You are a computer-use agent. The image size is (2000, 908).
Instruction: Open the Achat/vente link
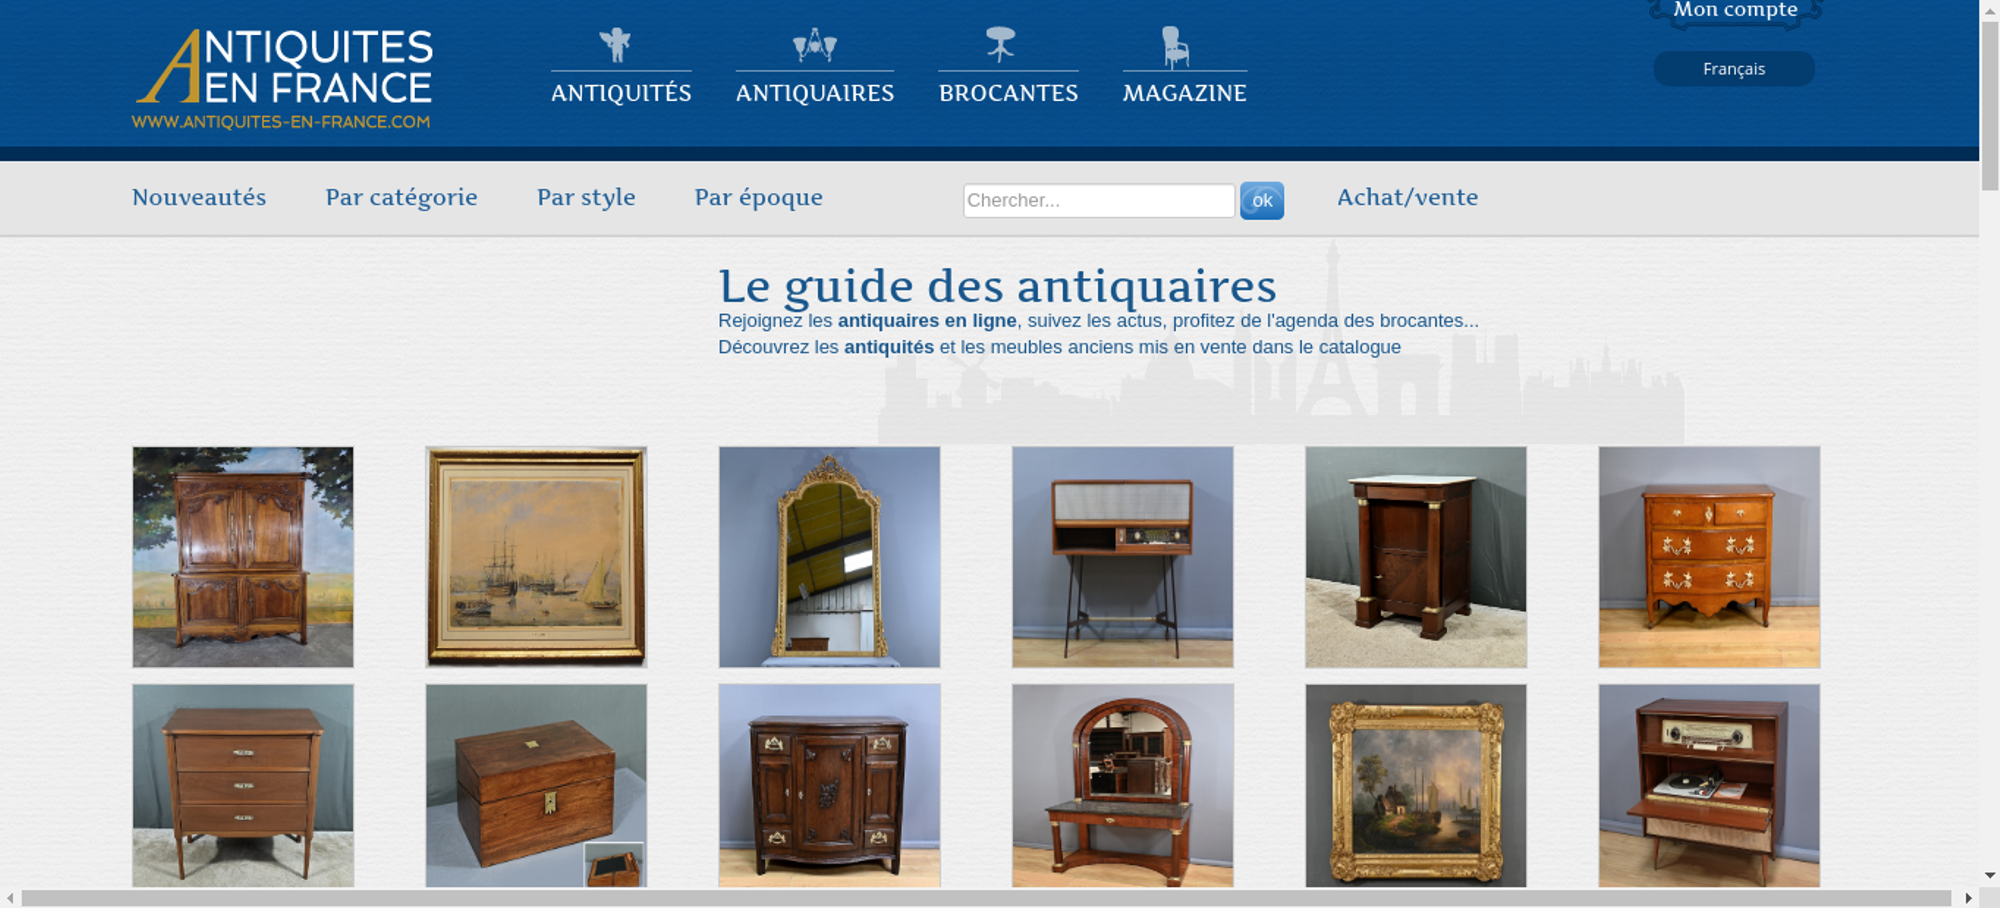(1407, 197)
